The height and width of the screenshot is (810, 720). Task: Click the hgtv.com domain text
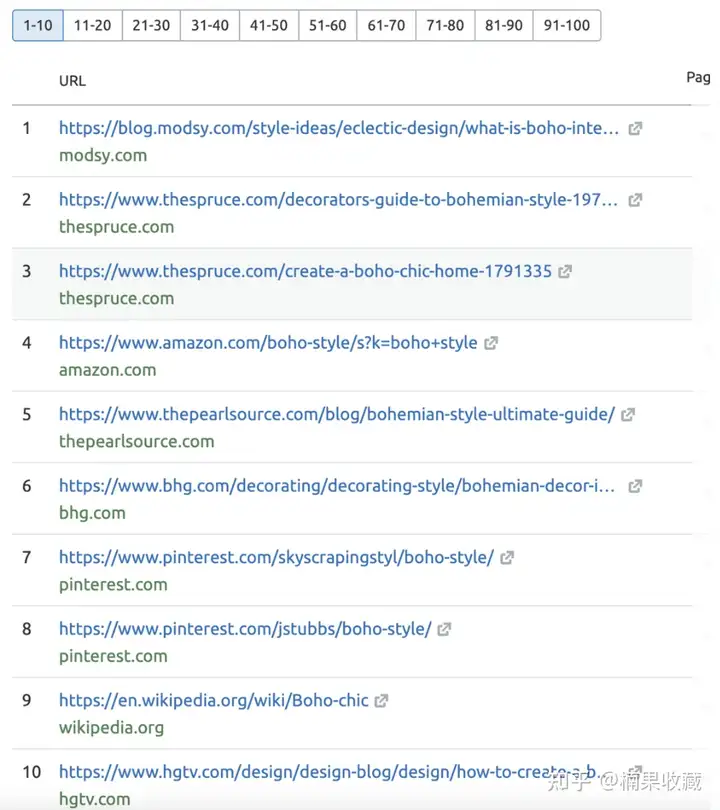click(95, 799)
